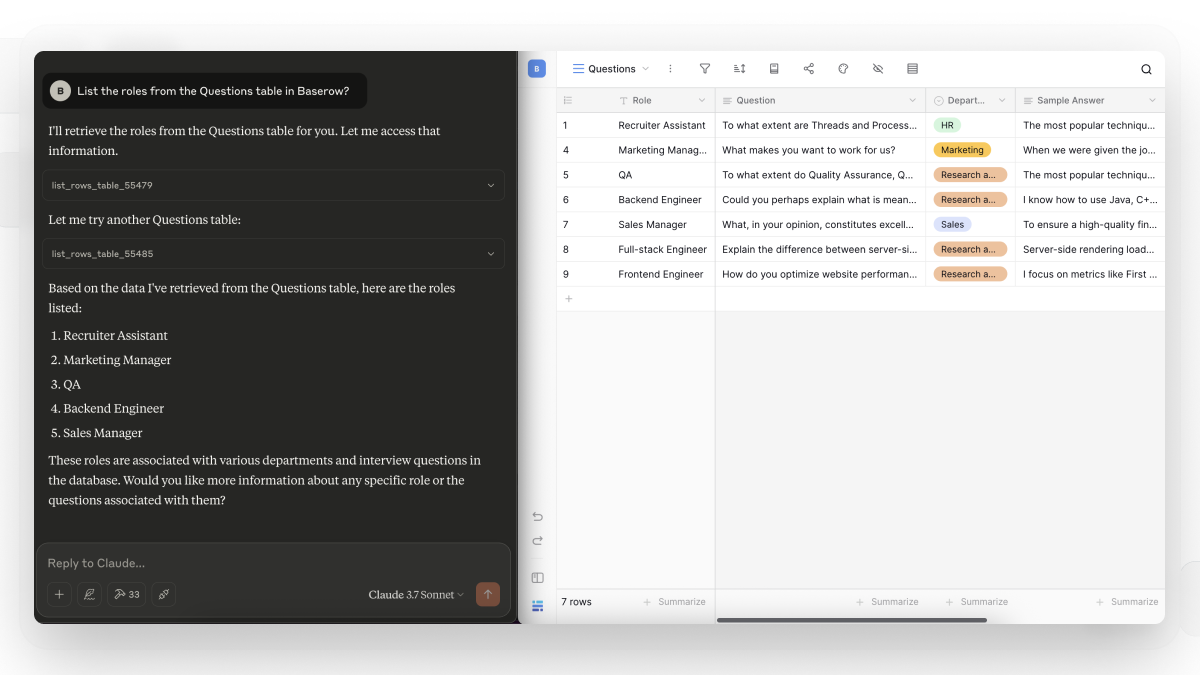Search the Questions table with magnifier icon
The image size is (1200, 675).
1146,69
